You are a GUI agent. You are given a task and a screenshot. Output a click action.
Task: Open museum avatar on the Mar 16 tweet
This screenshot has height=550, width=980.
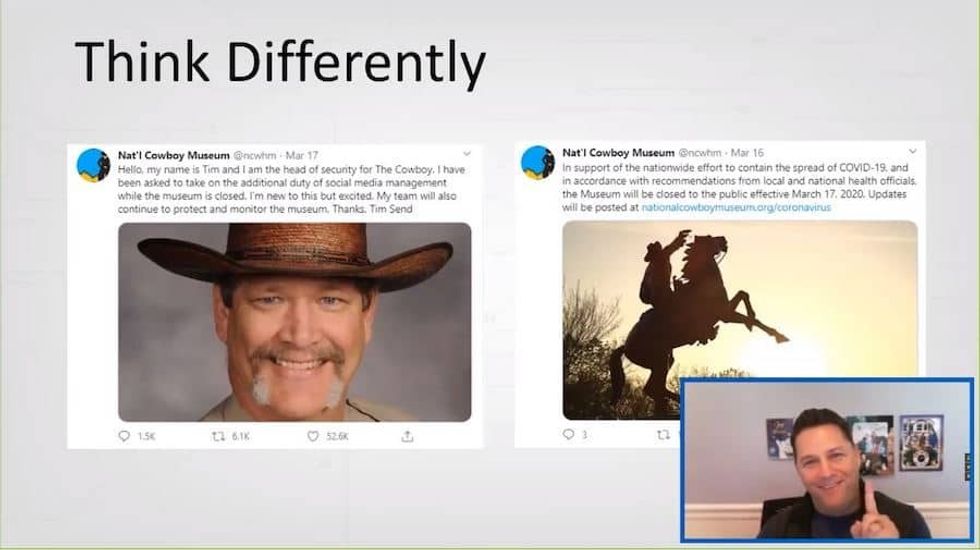click(537, 163)
